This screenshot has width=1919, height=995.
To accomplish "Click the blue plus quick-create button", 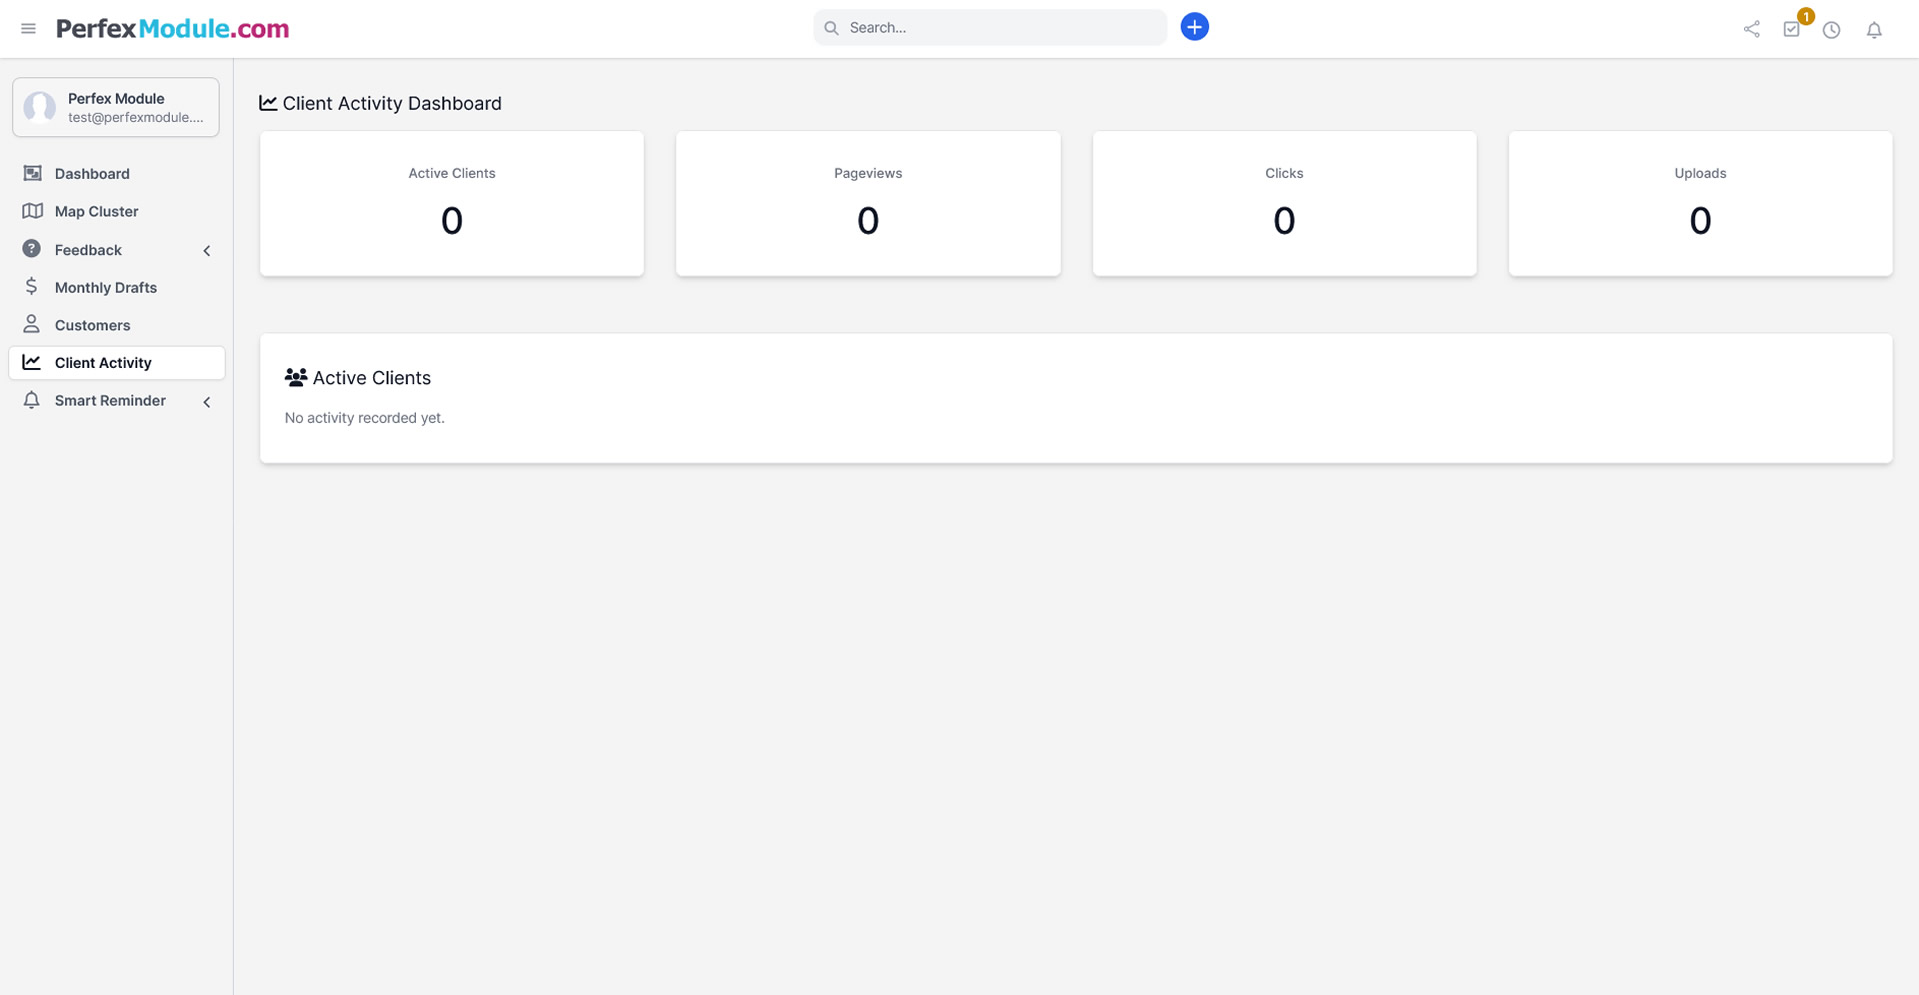I will (1194, 27).
